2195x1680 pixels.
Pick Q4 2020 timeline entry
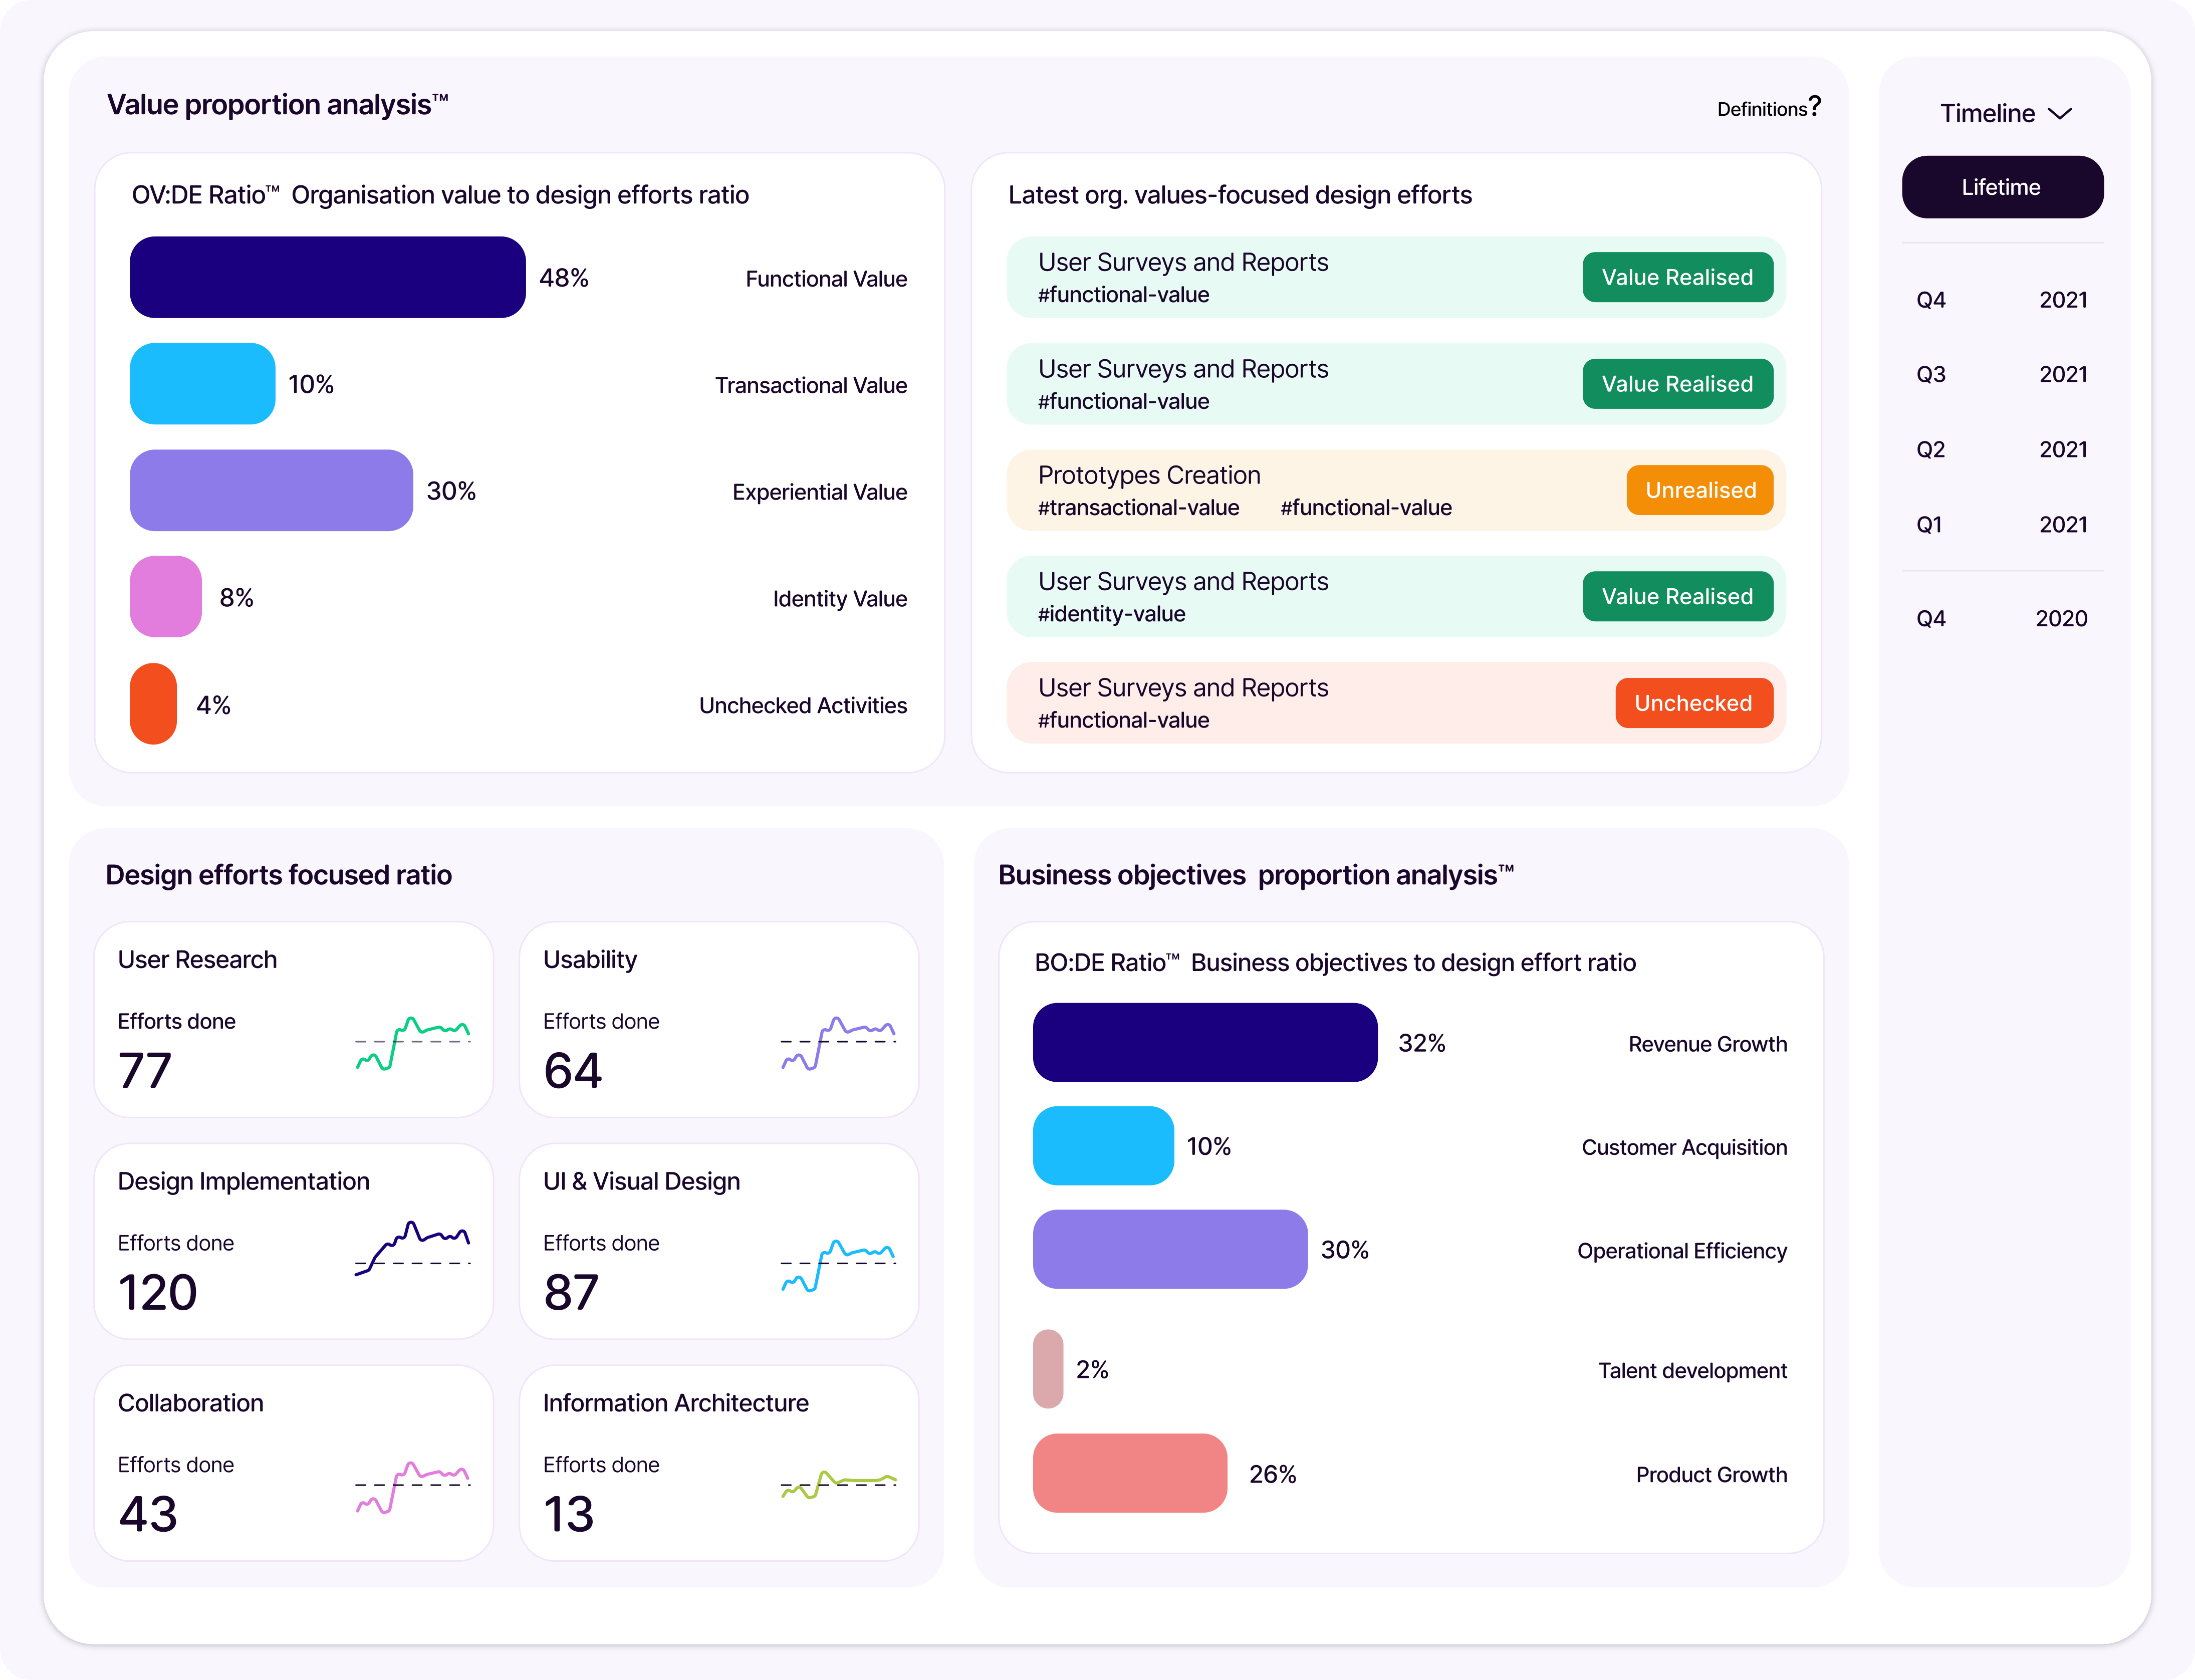pyautogui.click(x=2001, y=619)
